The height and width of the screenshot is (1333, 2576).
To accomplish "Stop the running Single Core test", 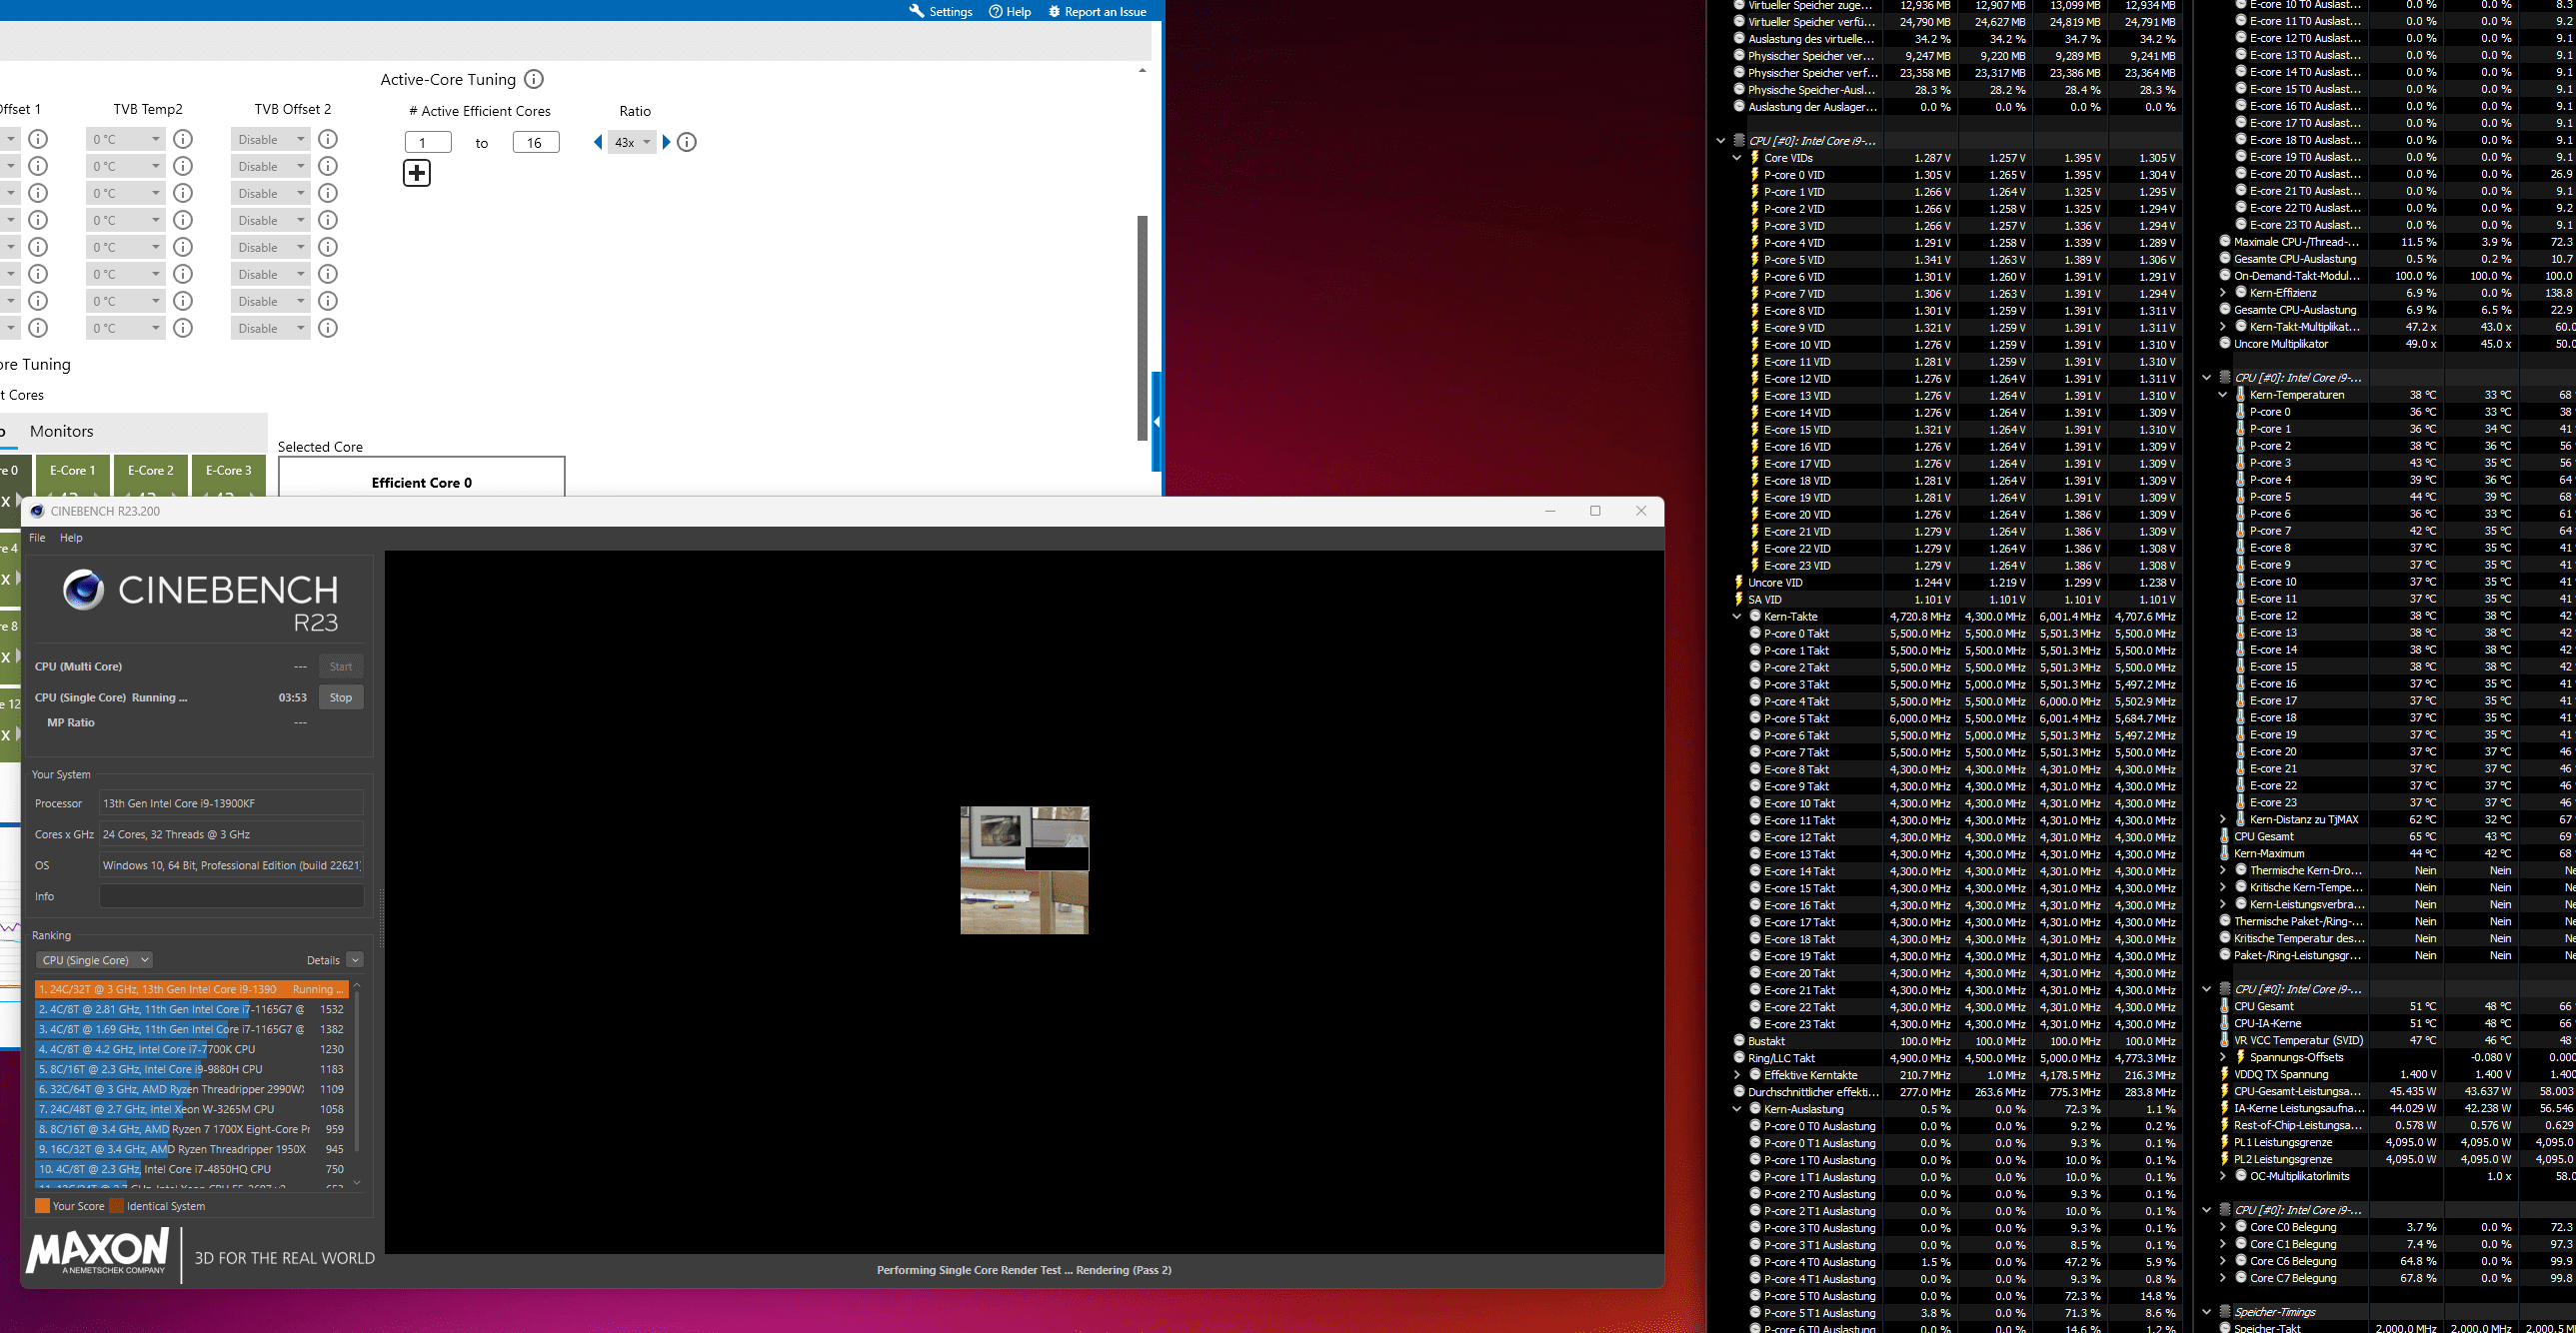I will pos(341,698).
